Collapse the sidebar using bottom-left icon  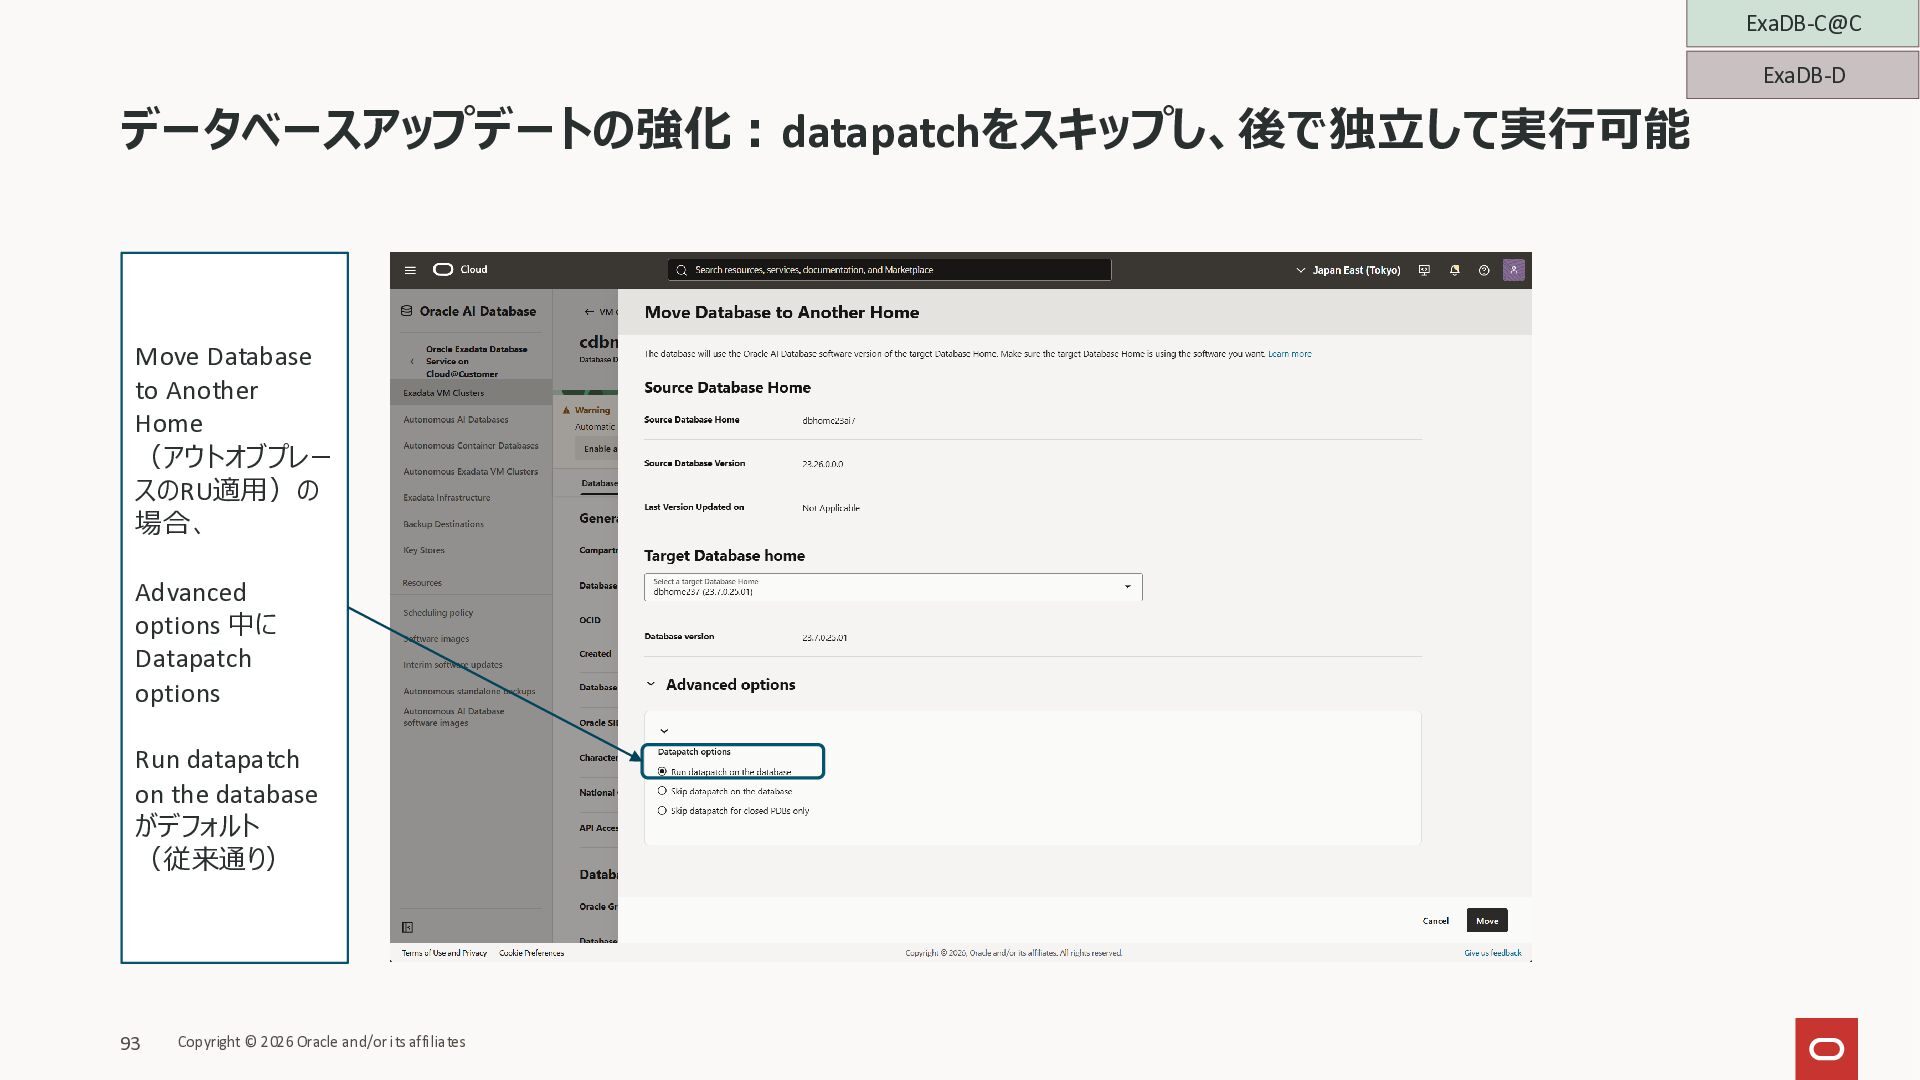(407, 927)
